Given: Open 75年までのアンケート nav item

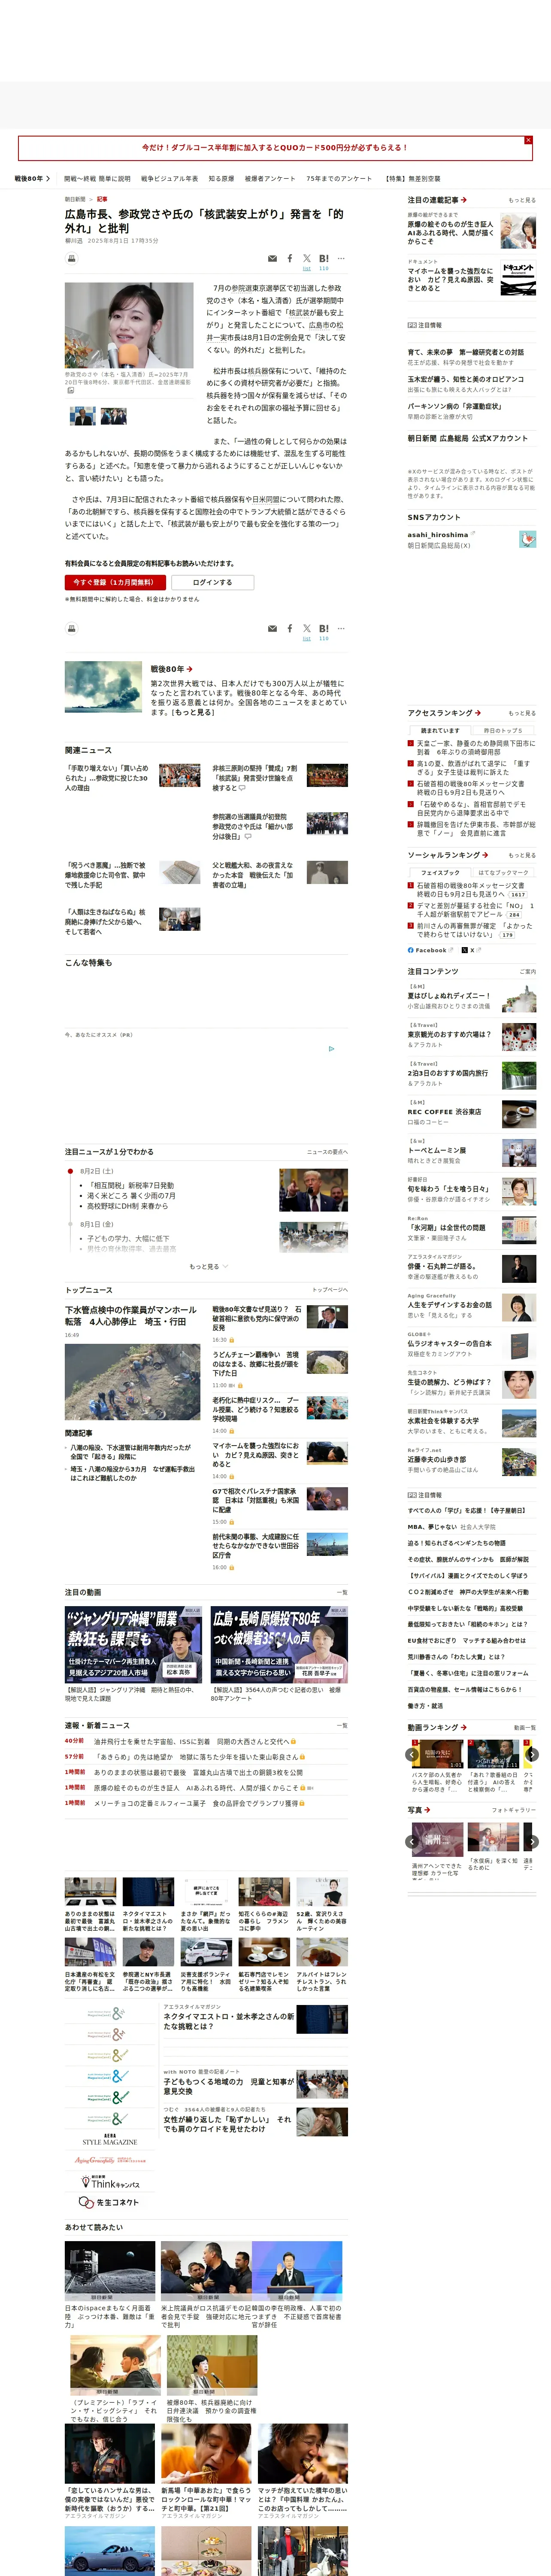Looking at the screenshot, I should pyautogui.click(x=339, y=179).
